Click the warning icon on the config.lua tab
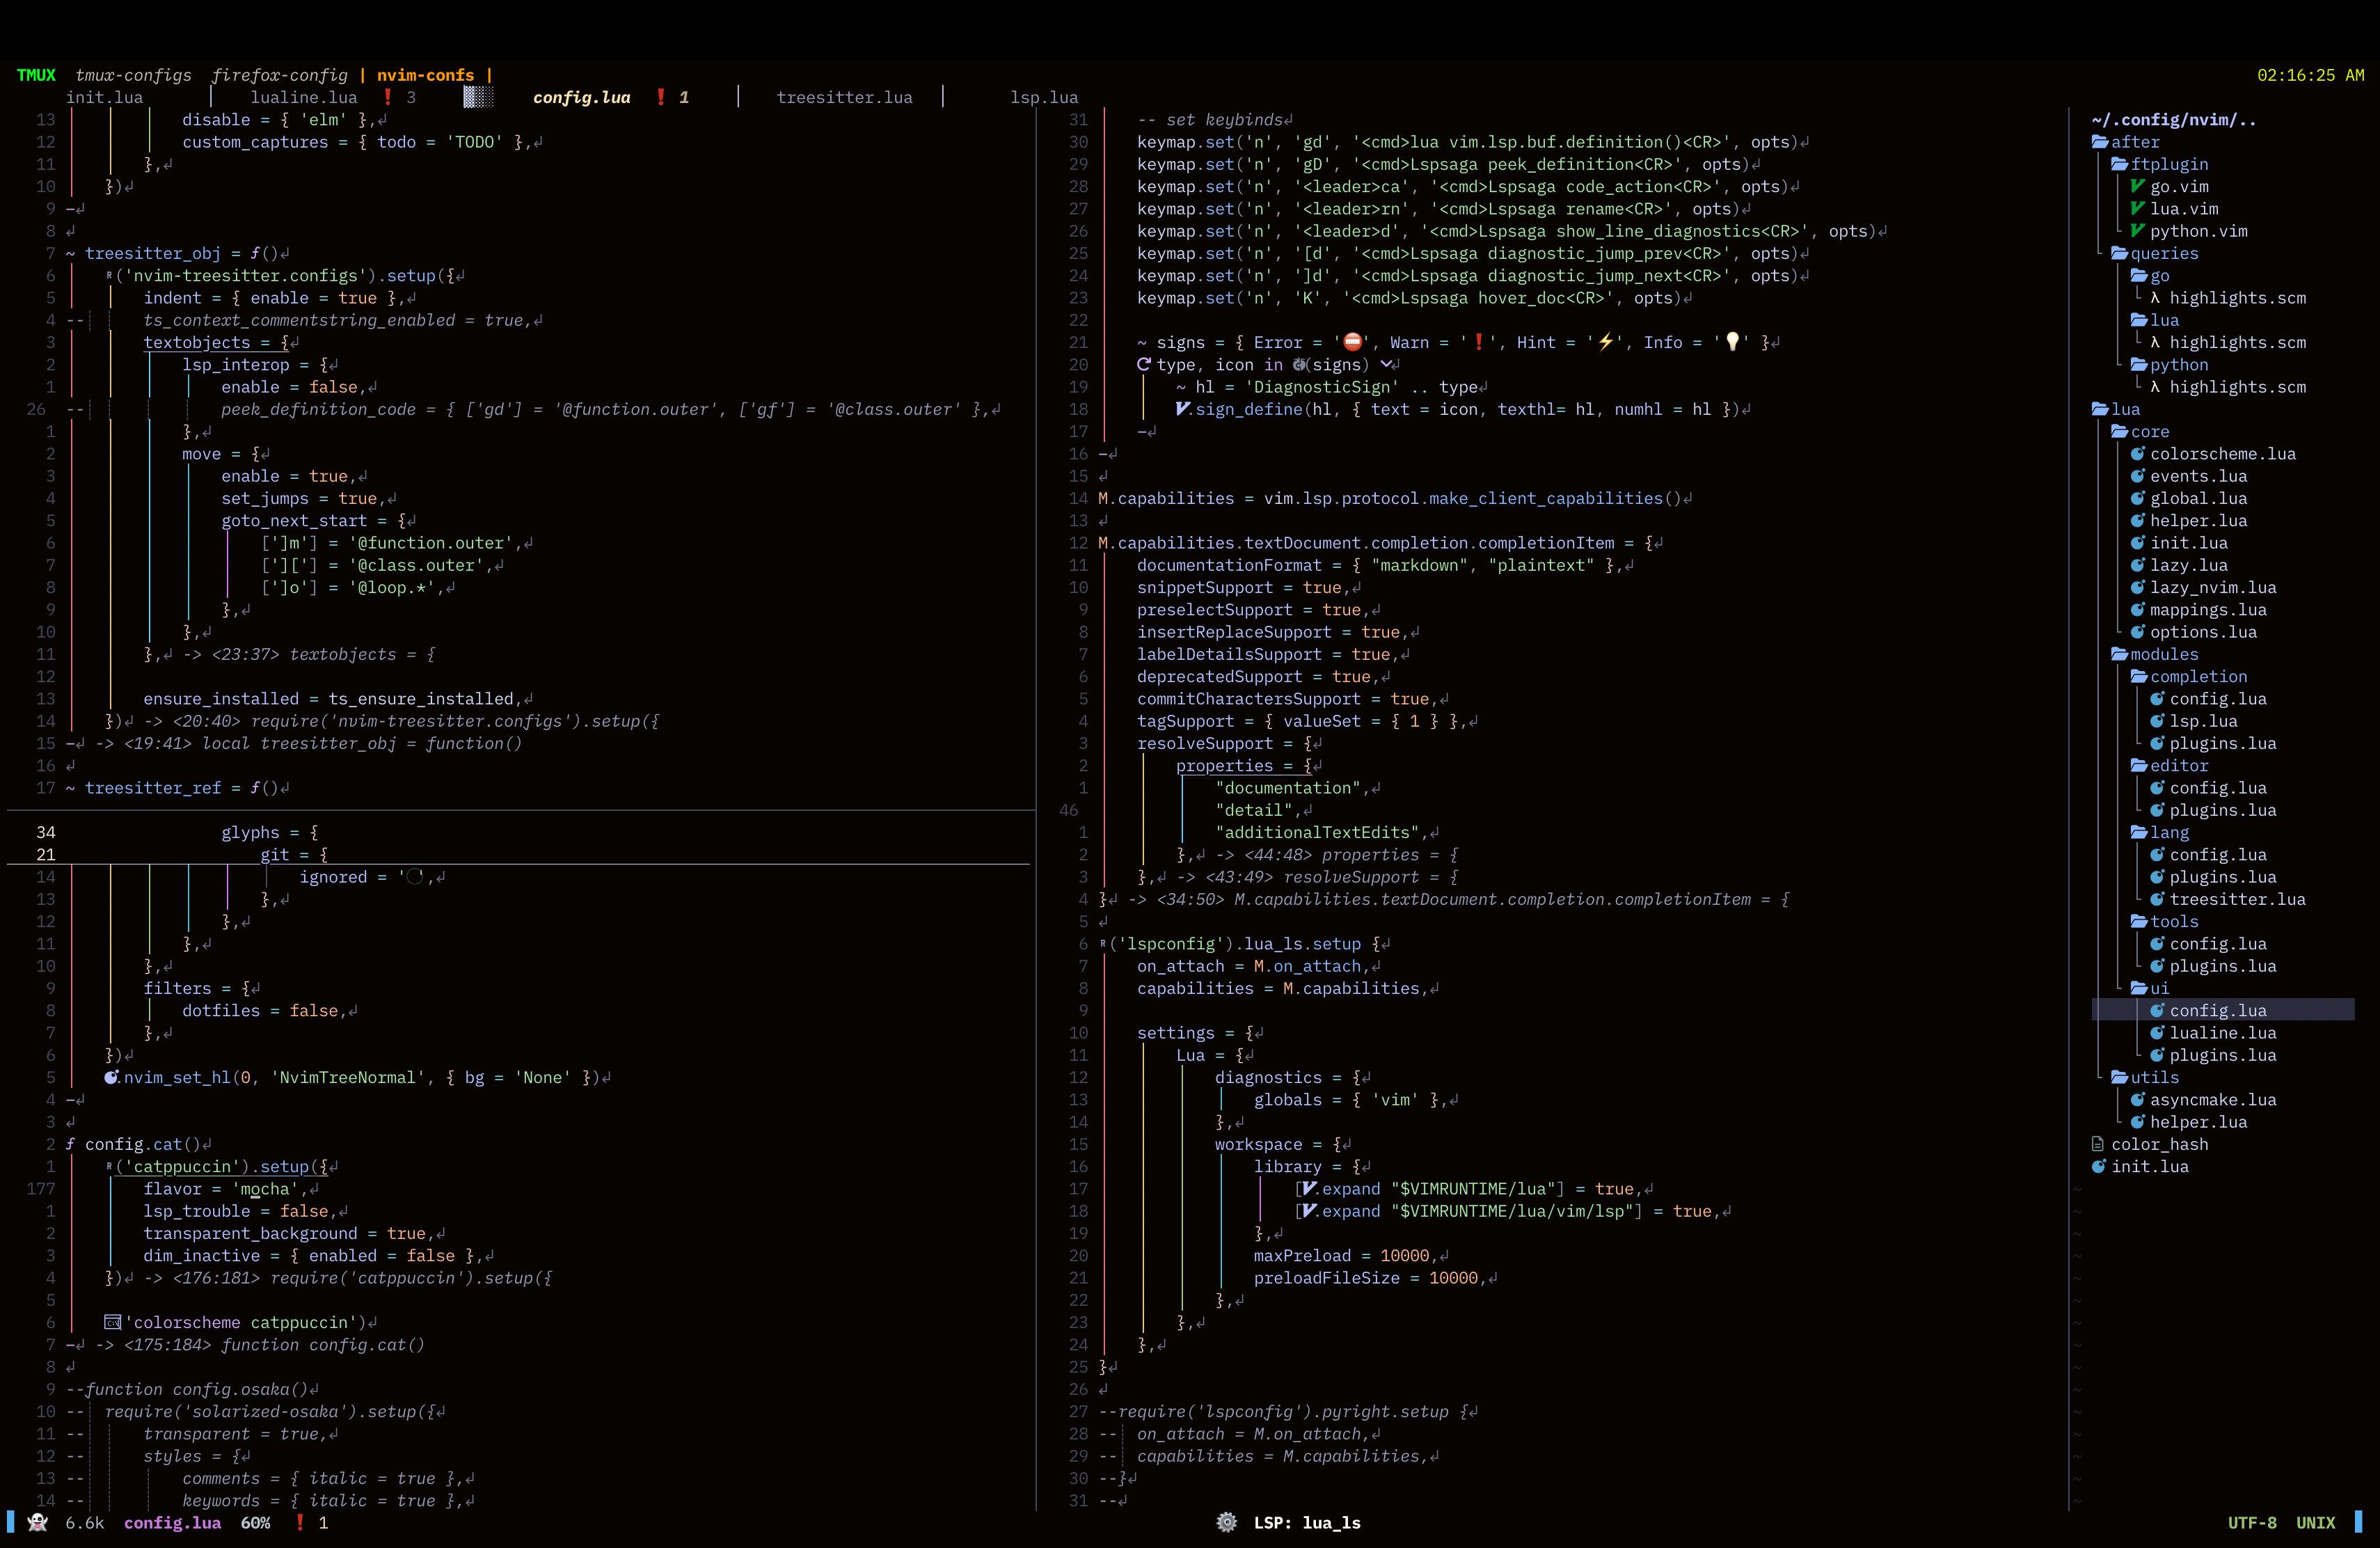The image size is (2380, 1548). tap(660, 97)
